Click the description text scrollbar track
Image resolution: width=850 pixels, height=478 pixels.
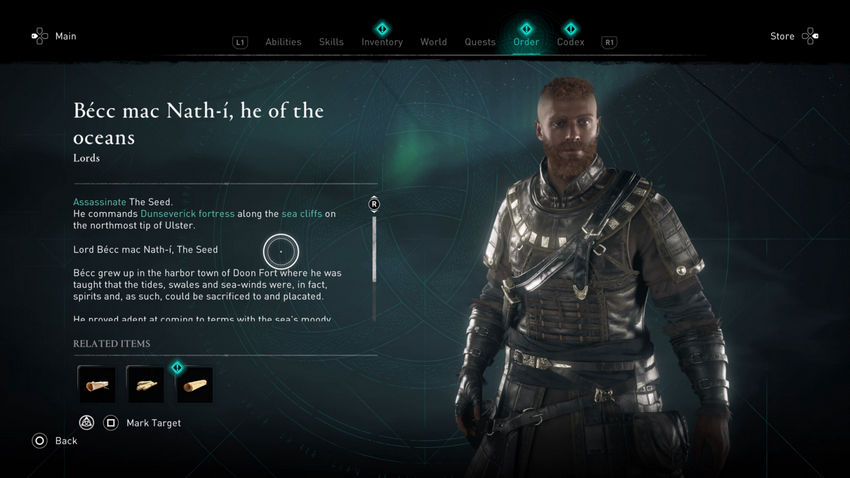point(374,267)
